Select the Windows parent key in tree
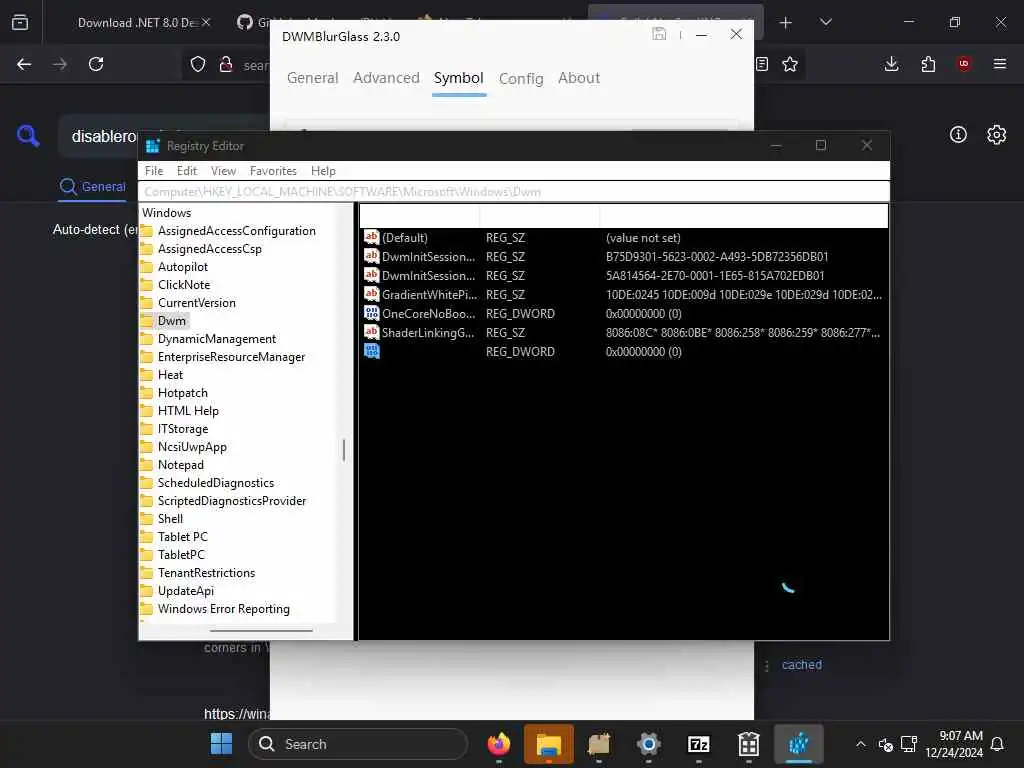Screen dimensions: 1024x768 coord(167,213)
